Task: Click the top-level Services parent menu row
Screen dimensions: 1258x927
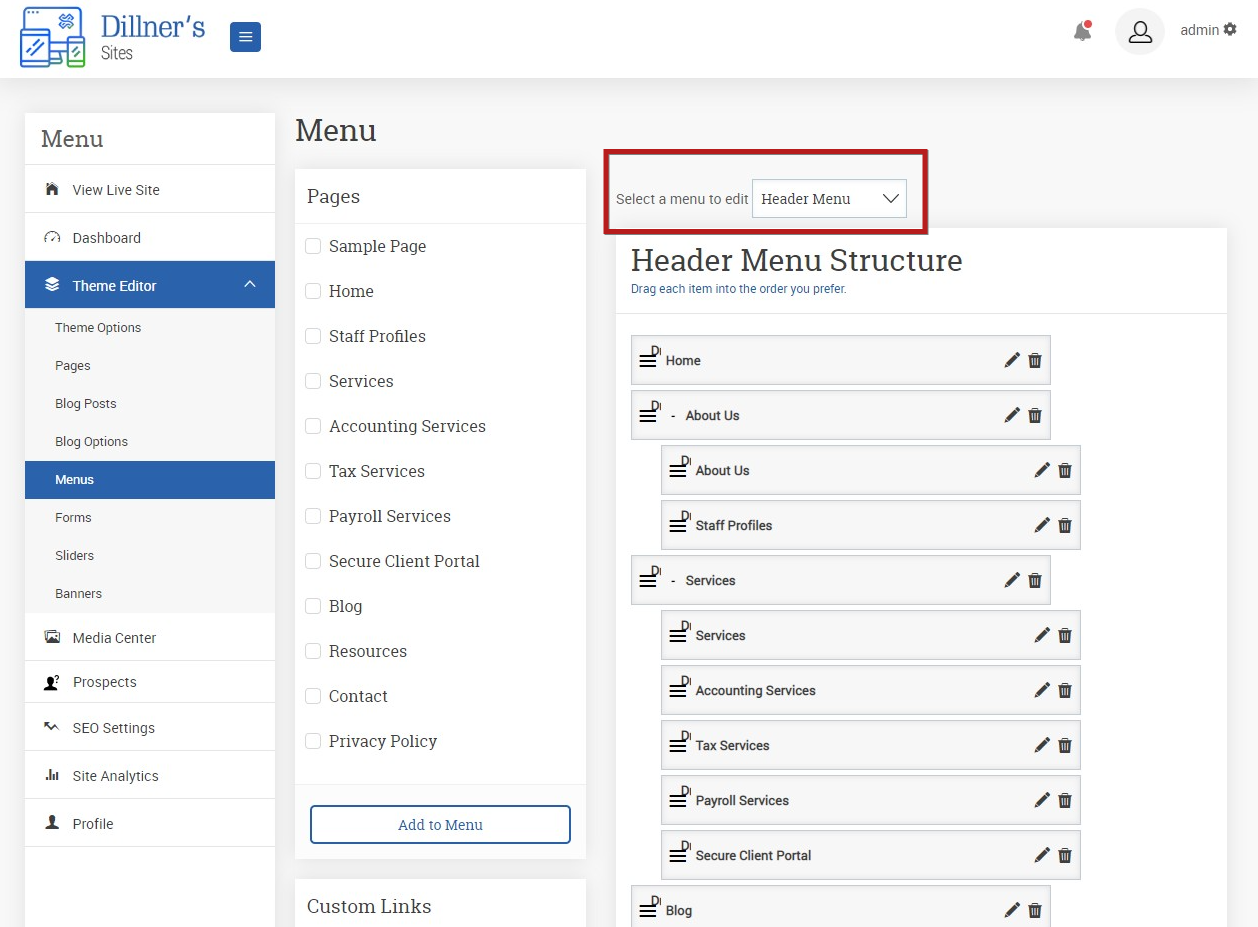Action: click(x=840, y=580)
